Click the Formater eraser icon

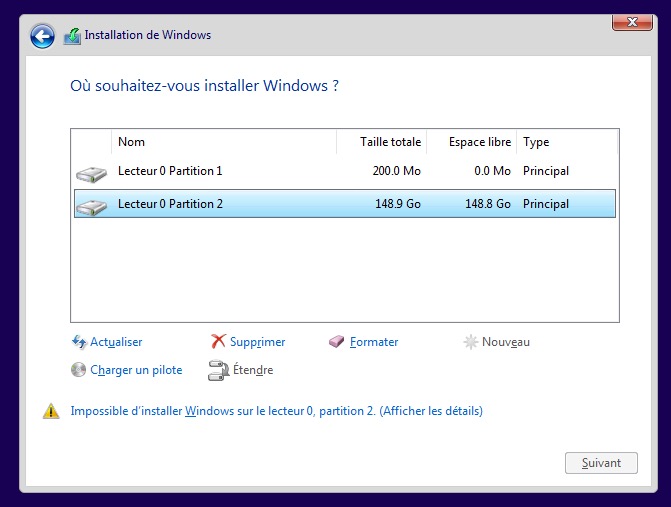(x=336, y=341)
